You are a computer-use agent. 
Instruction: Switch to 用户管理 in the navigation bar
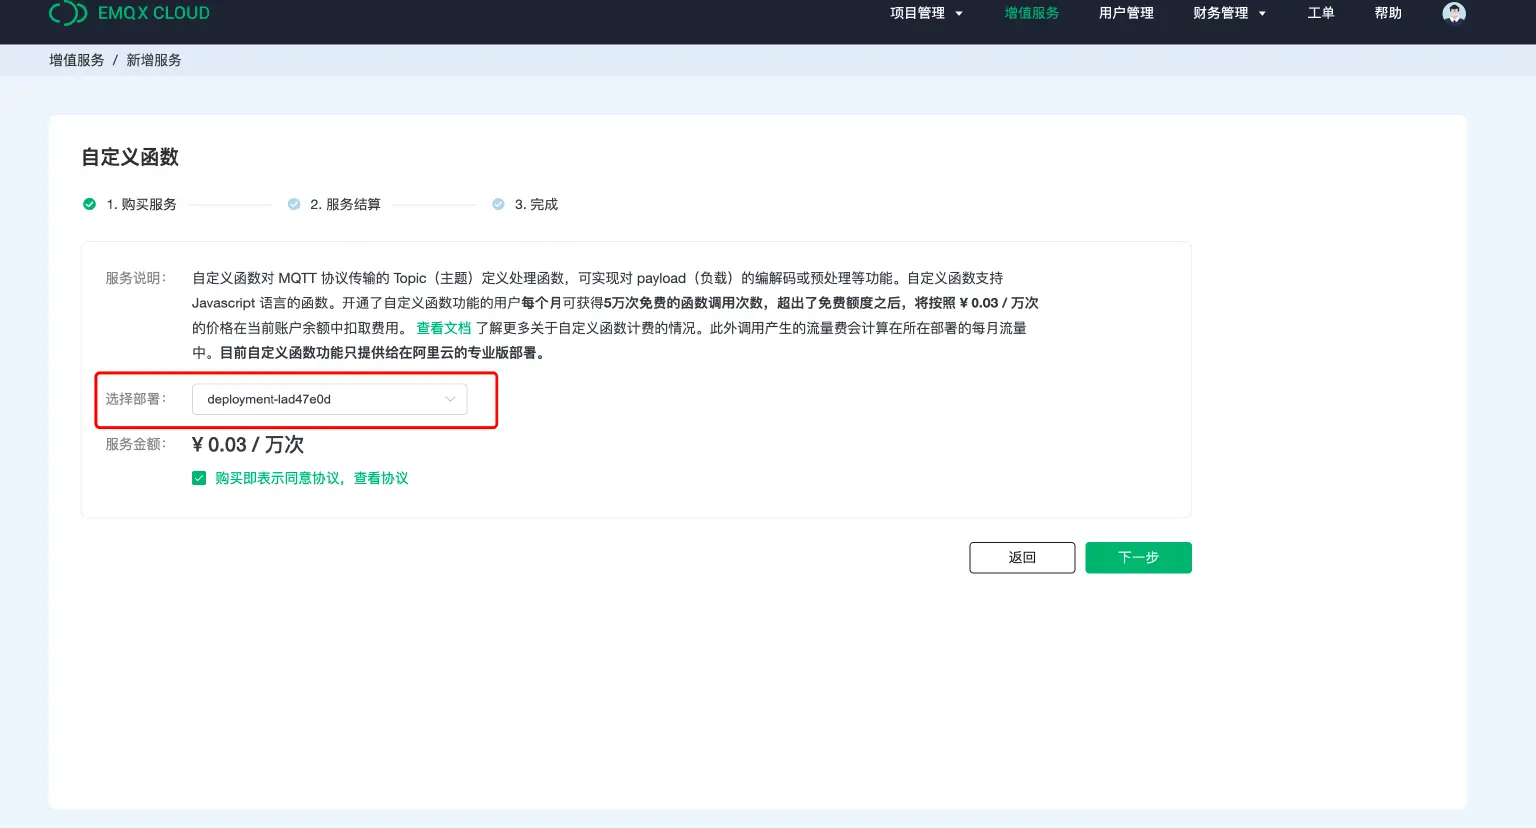1126,13
